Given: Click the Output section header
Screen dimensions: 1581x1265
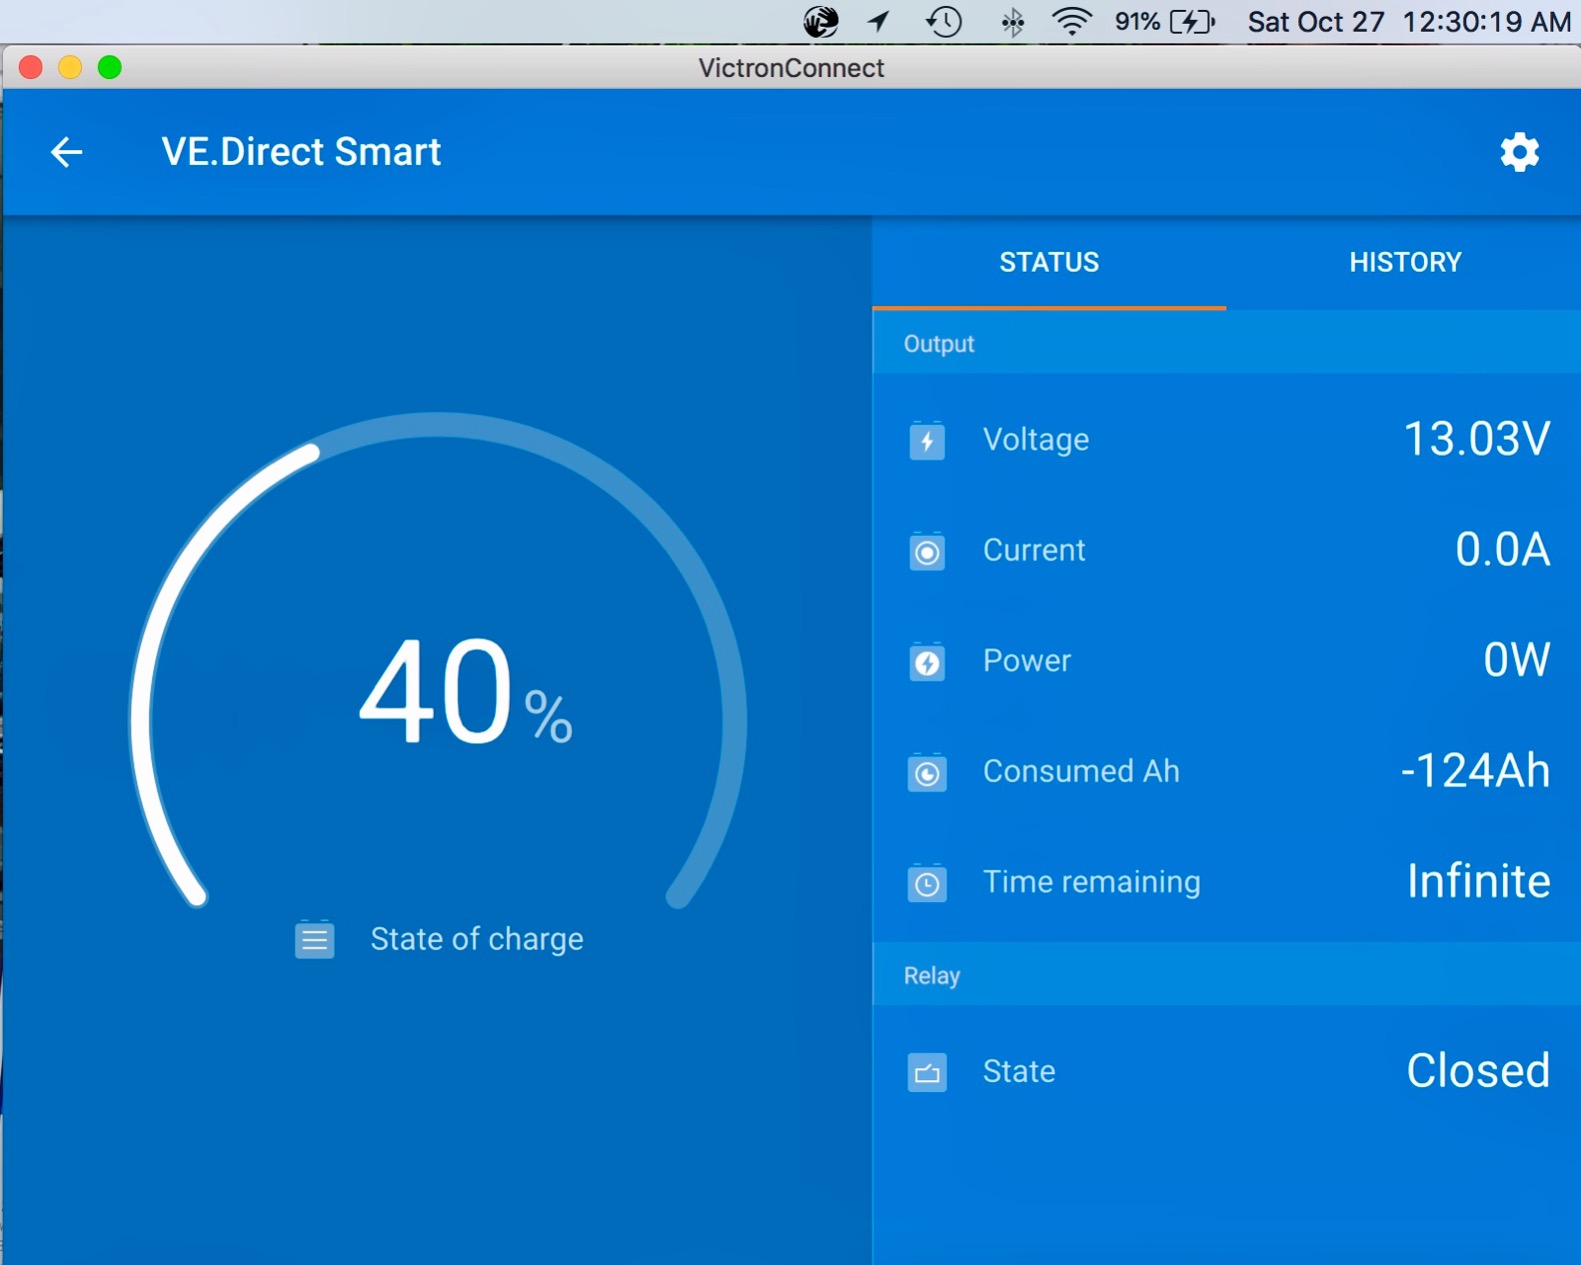Looking at the screenshot, I should [1226, 343].
